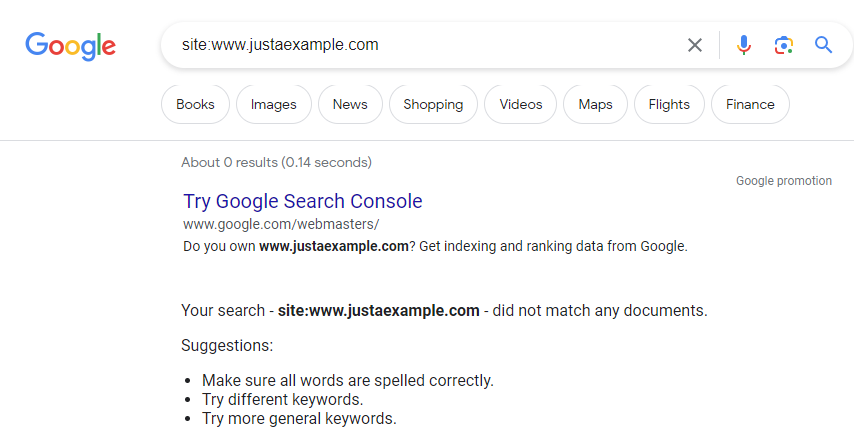The image size is (854, 447).
Task: Select the Flights filter chip
Action: (669, 104)
